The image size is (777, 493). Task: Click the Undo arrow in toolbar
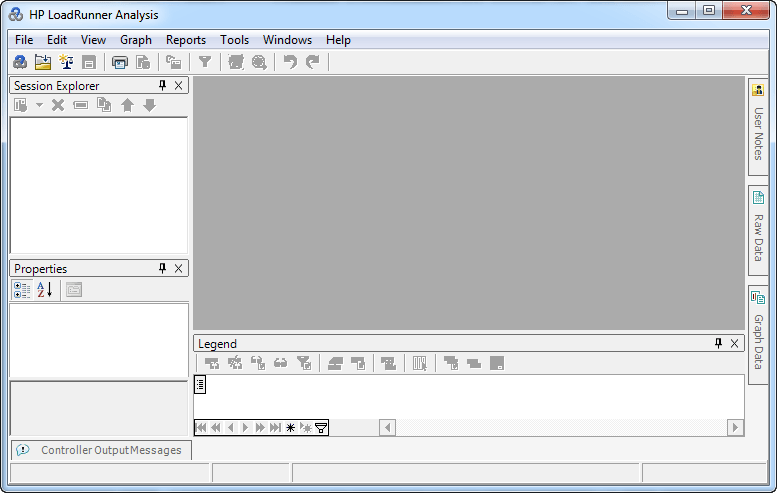click(290, 63)
